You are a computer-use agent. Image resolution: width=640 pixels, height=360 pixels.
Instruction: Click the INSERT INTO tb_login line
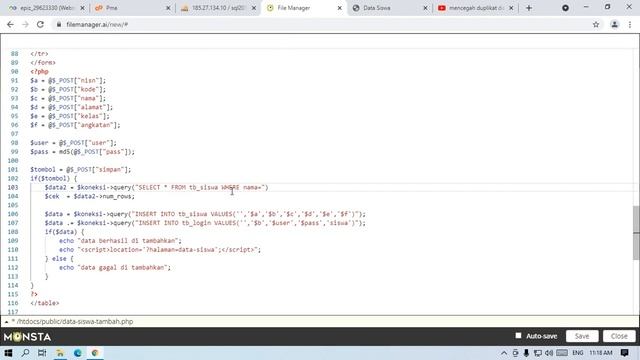coord(205,223)
